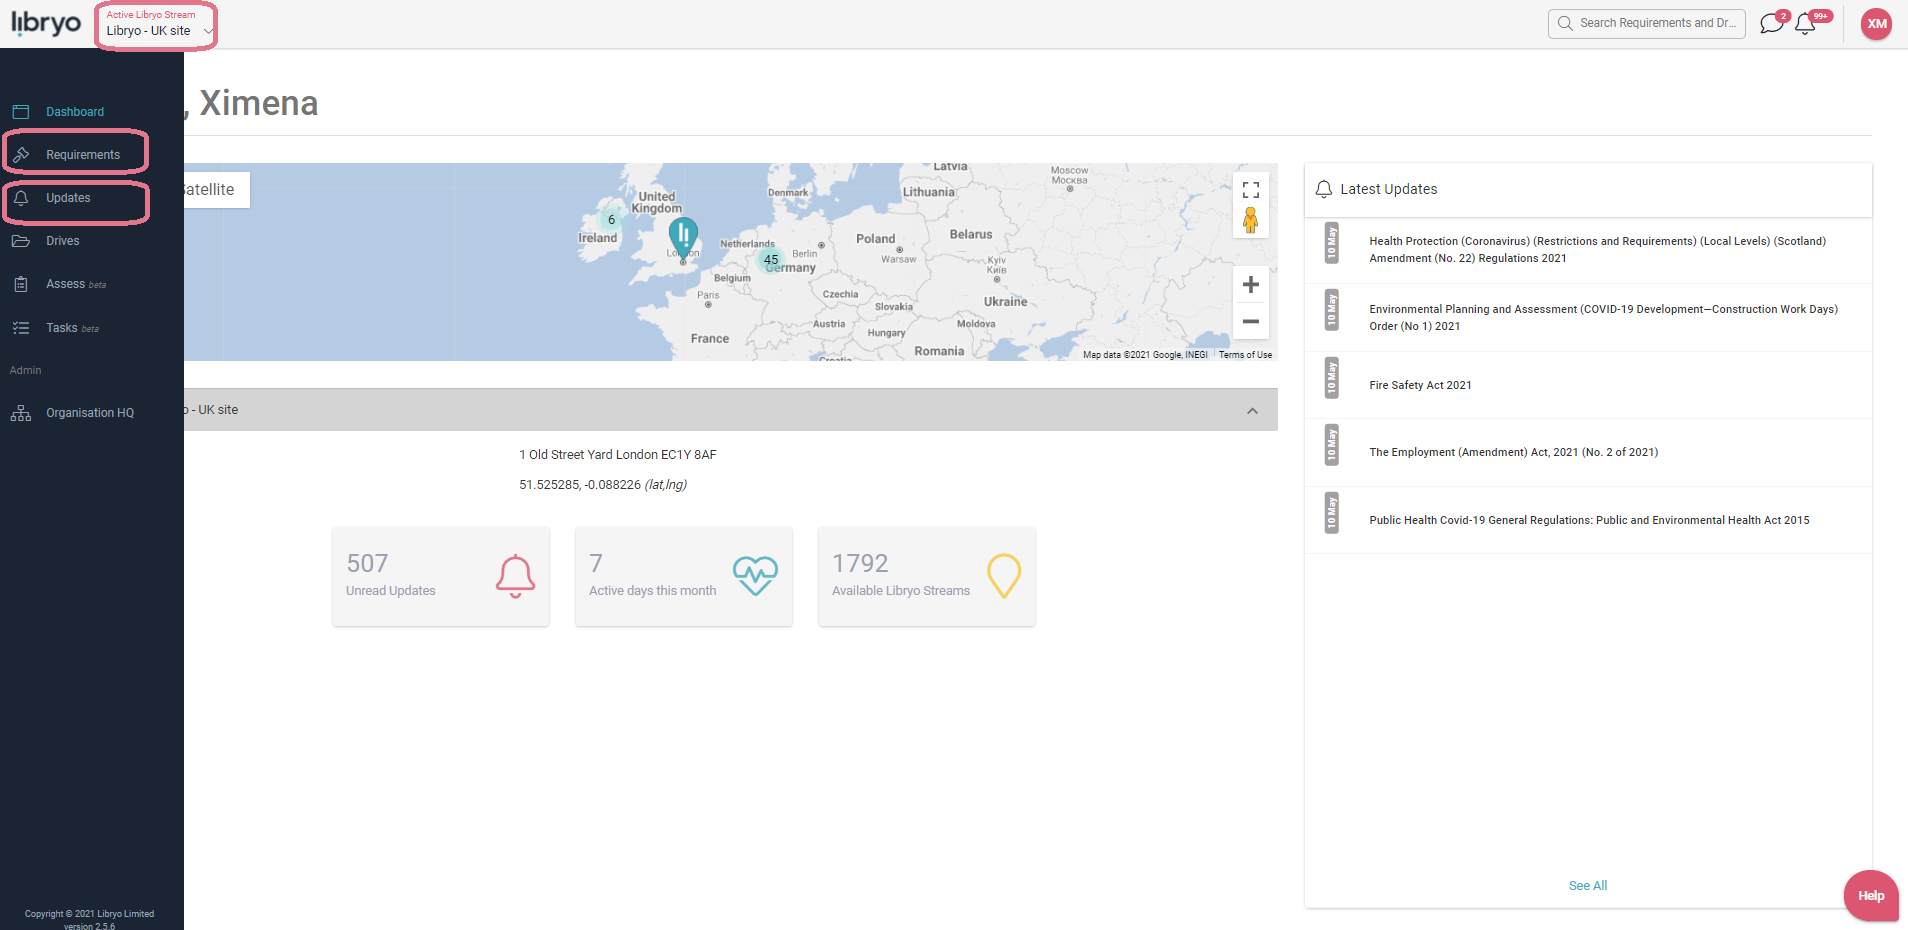The height and width of the screenshot is (930, 1908).
Task: Click the Organisation HQ hierarchy icon
Action: pos(21,413)
